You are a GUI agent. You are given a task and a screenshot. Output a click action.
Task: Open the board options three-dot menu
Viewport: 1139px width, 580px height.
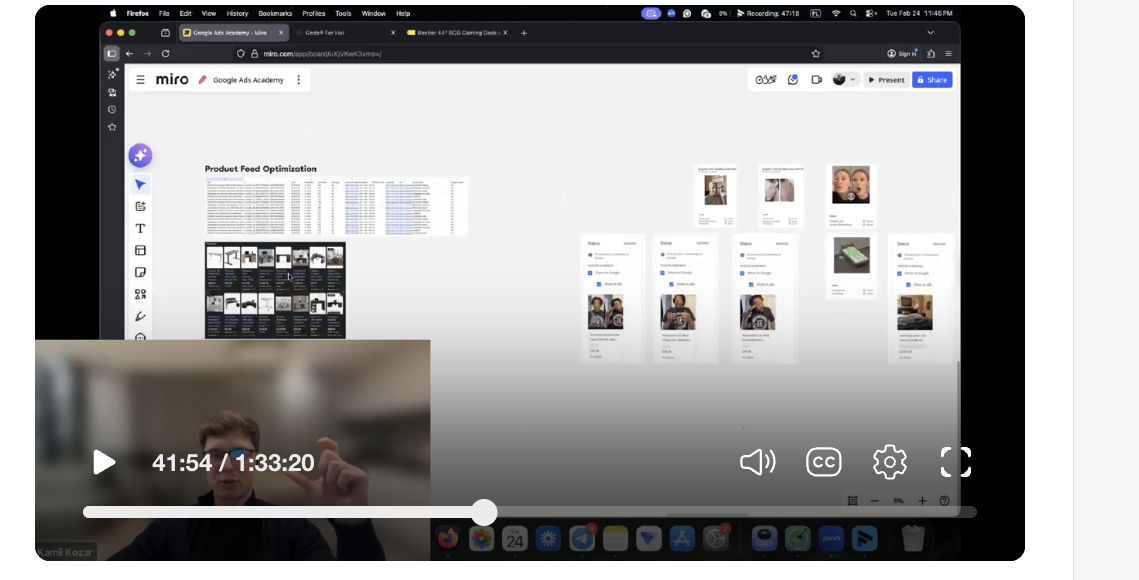299,80
